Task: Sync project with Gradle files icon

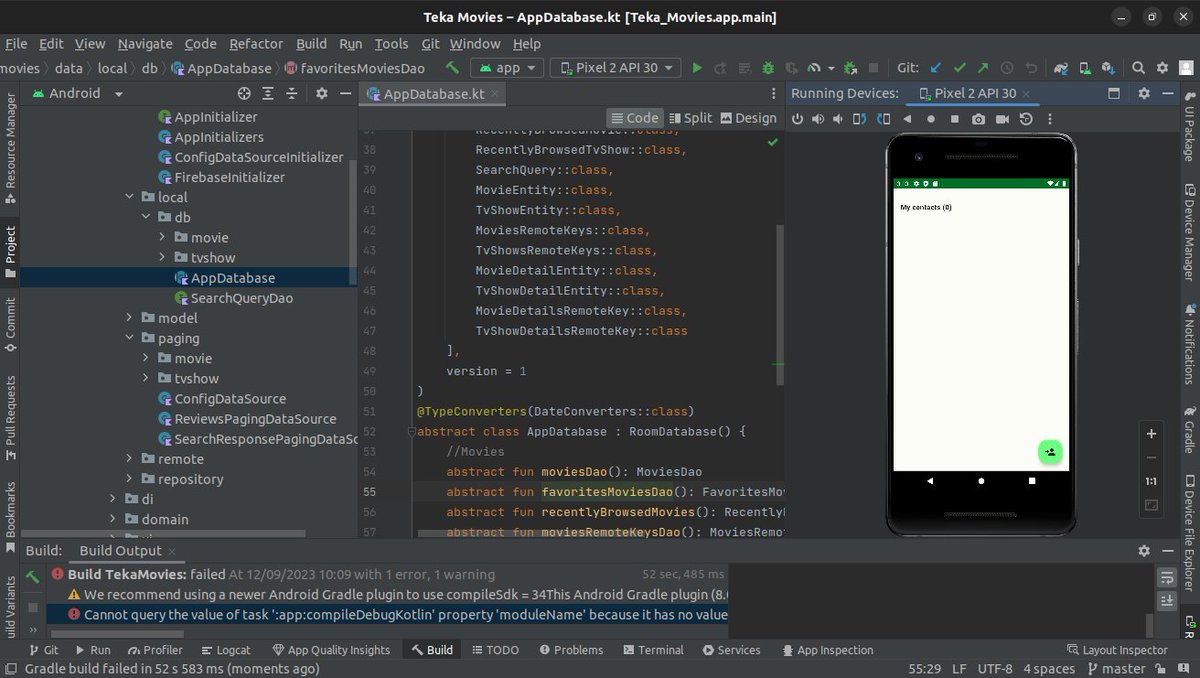Action: click(1061, 68)
